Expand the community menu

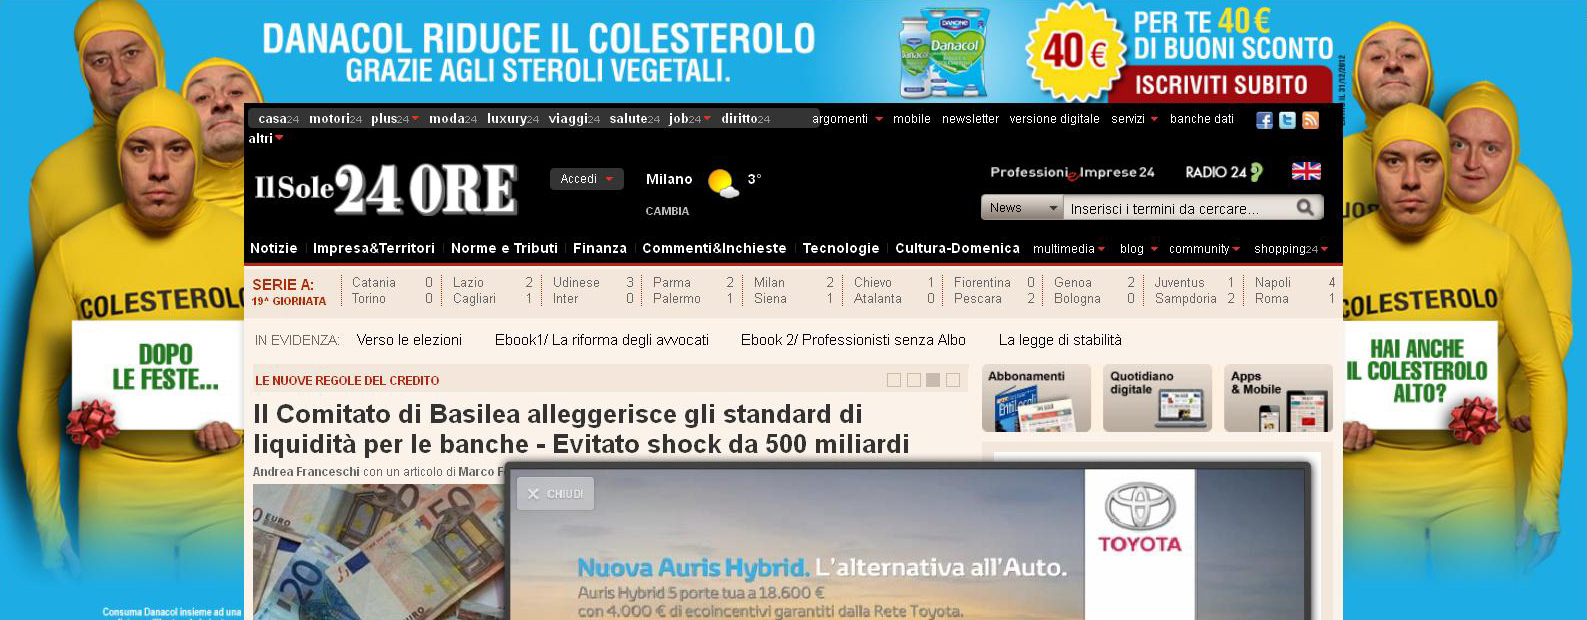point(1205,249)
